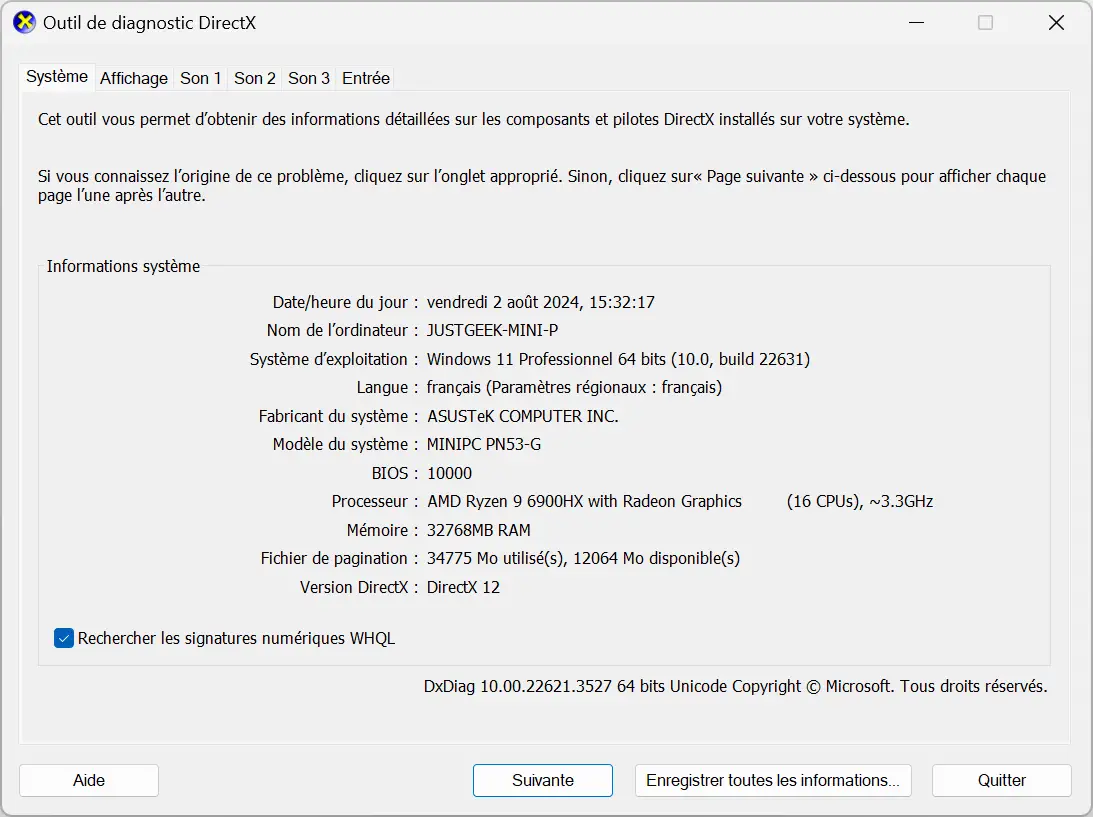Click the DirectX diagnostic app icon in title bar
1093x817 pixels.
pyautogui.click(x=24, y=23)
